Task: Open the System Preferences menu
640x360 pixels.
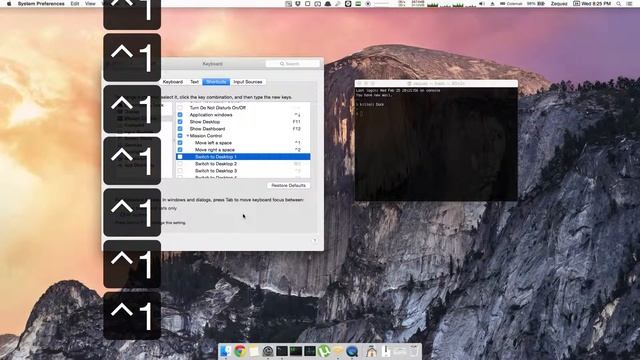Action: tap(41, 4)
